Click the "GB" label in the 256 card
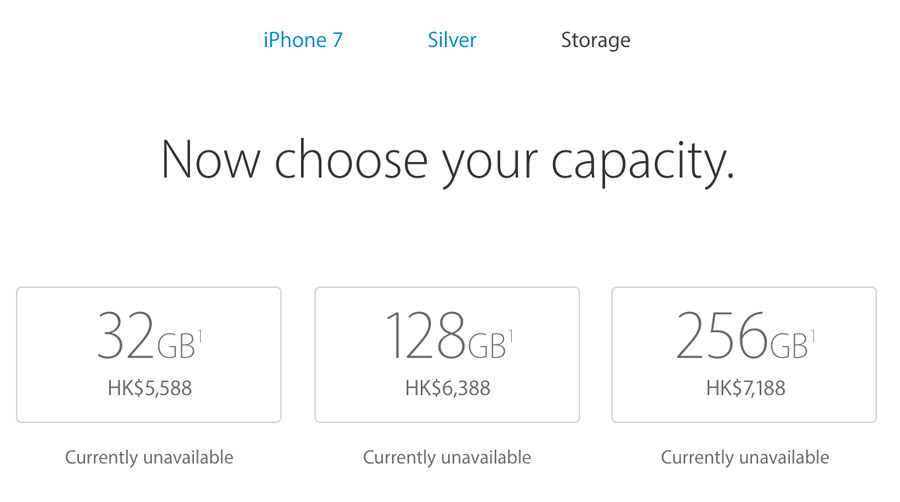Screen dimensions: 900x502 [x=788, y=345]
